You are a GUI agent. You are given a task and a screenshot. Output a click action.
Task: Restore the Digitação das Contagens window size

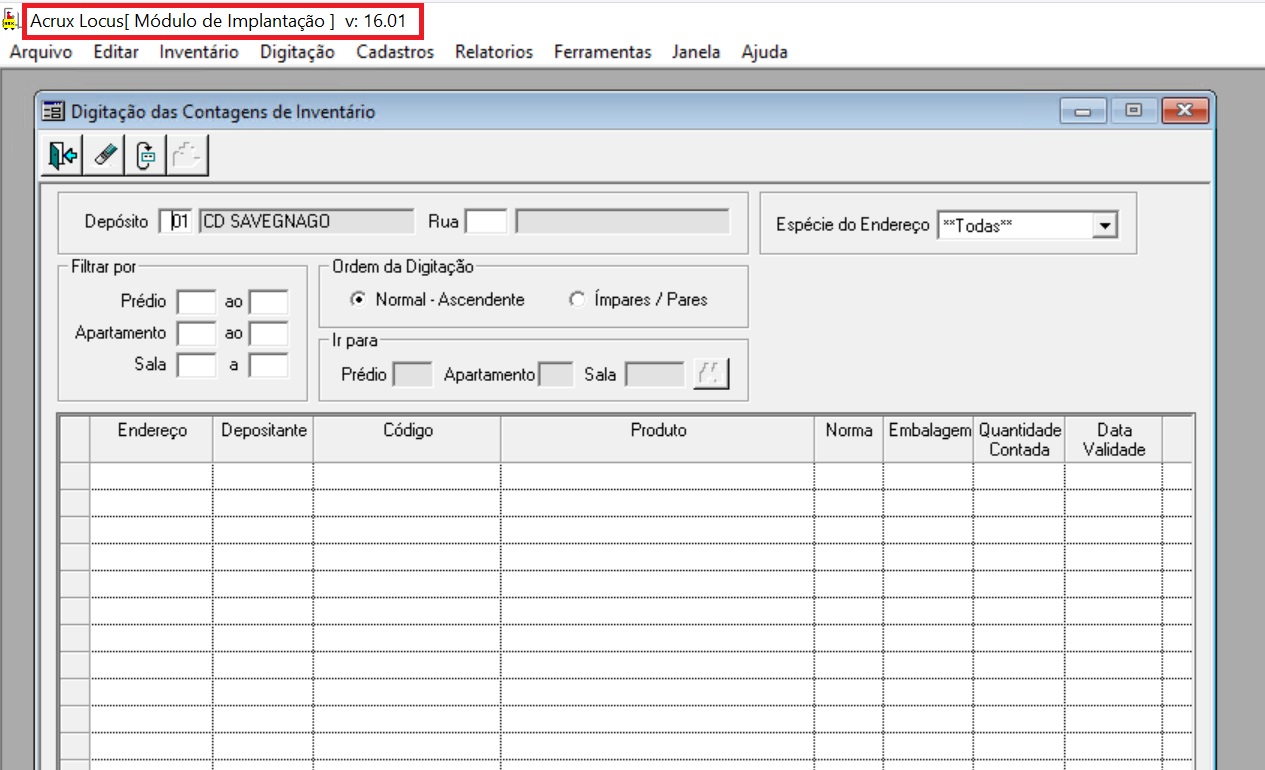coord(1133,110)
